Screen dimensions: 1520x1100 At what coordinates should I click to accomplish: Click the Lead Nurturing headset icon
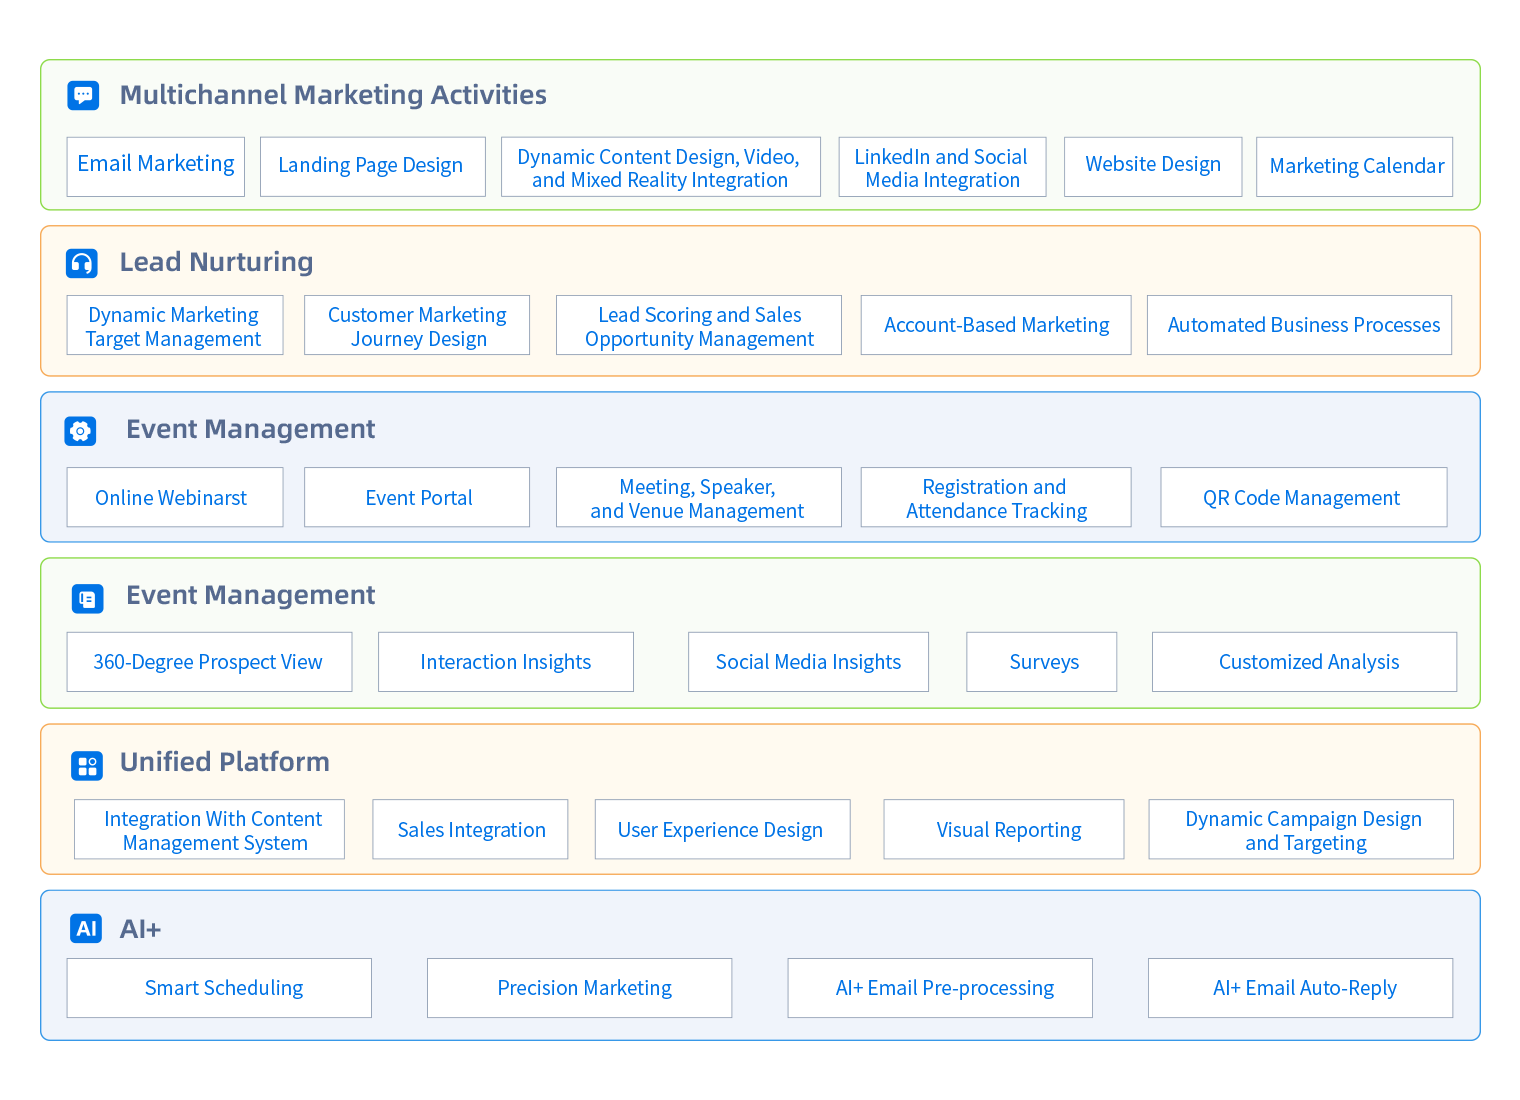point(82,263)
